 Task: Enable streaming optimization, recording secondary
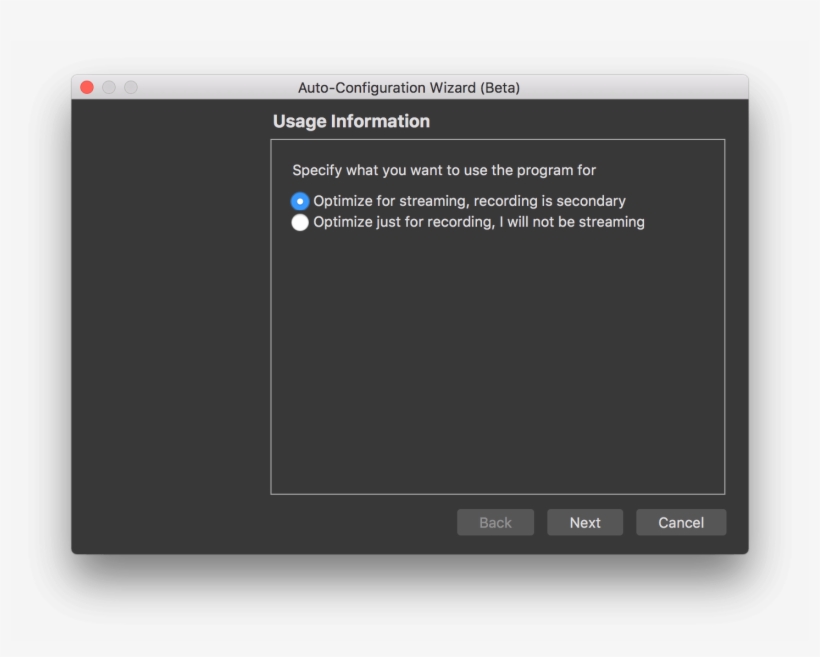click(300, 201)
